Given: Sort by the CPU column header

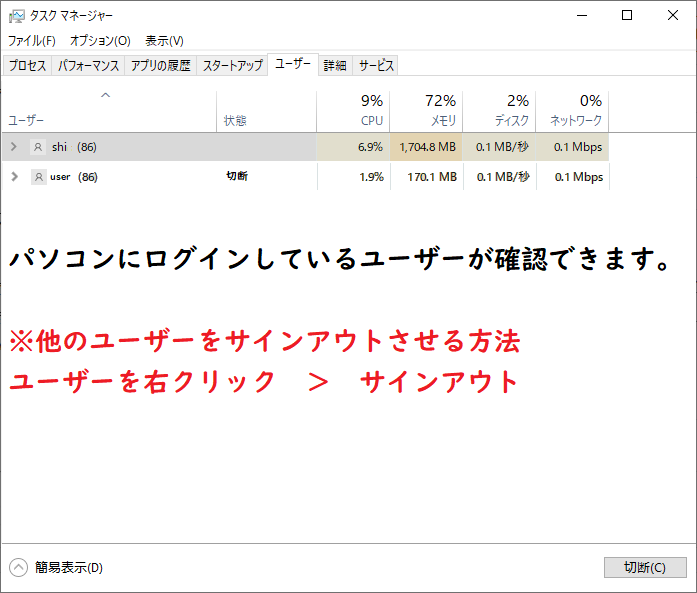Looking at the screenshot, I should tap(353, 112).
